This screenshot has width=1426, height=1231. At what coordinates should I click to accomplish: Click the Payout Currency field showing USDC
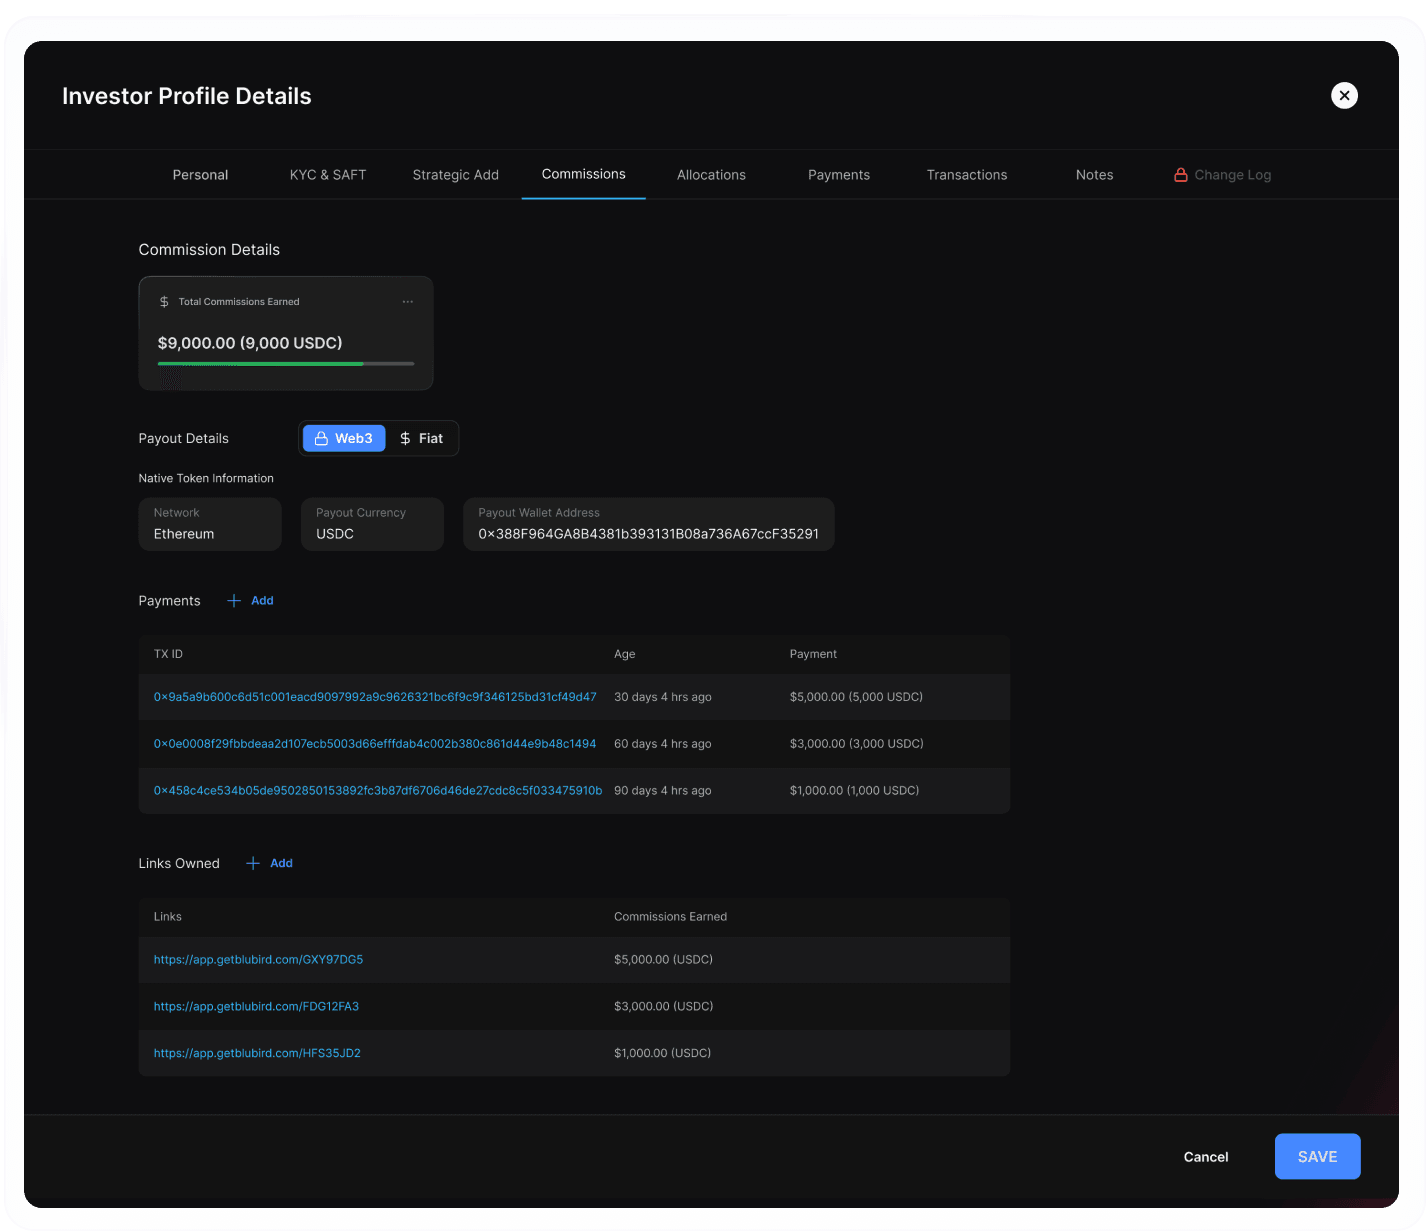[x=372, y=524]
